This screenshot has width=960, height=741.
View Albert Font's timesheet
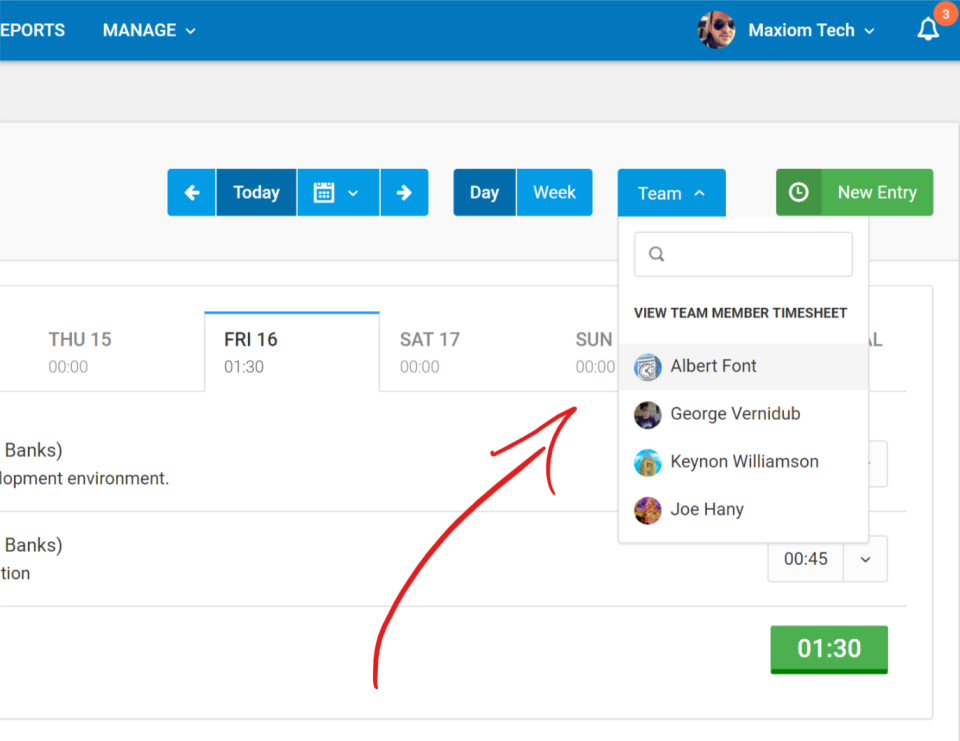743,366
